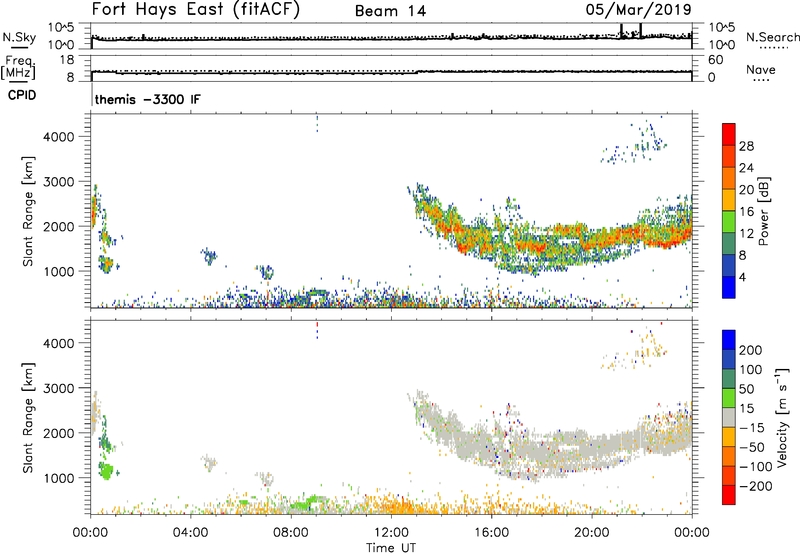
Task: Click the blue bottom segment of Power colorbar
Action: tap(728, 287)
